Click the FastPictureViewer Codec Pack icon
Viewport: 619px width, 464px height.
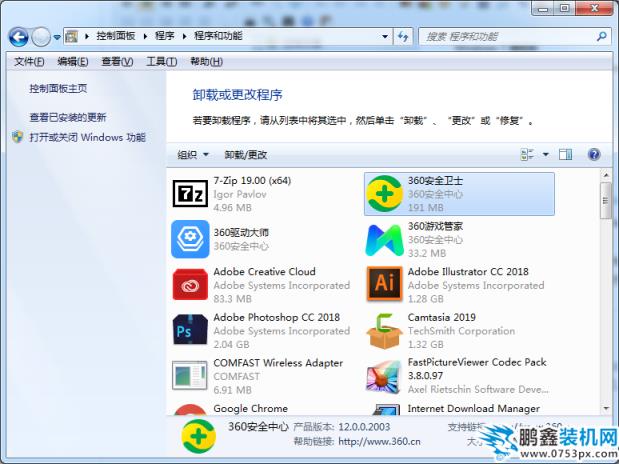click(383, 377)
